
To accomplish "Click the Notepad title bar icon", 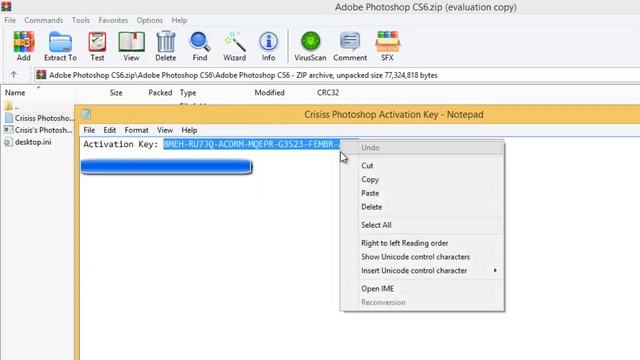I will (86, 114).
